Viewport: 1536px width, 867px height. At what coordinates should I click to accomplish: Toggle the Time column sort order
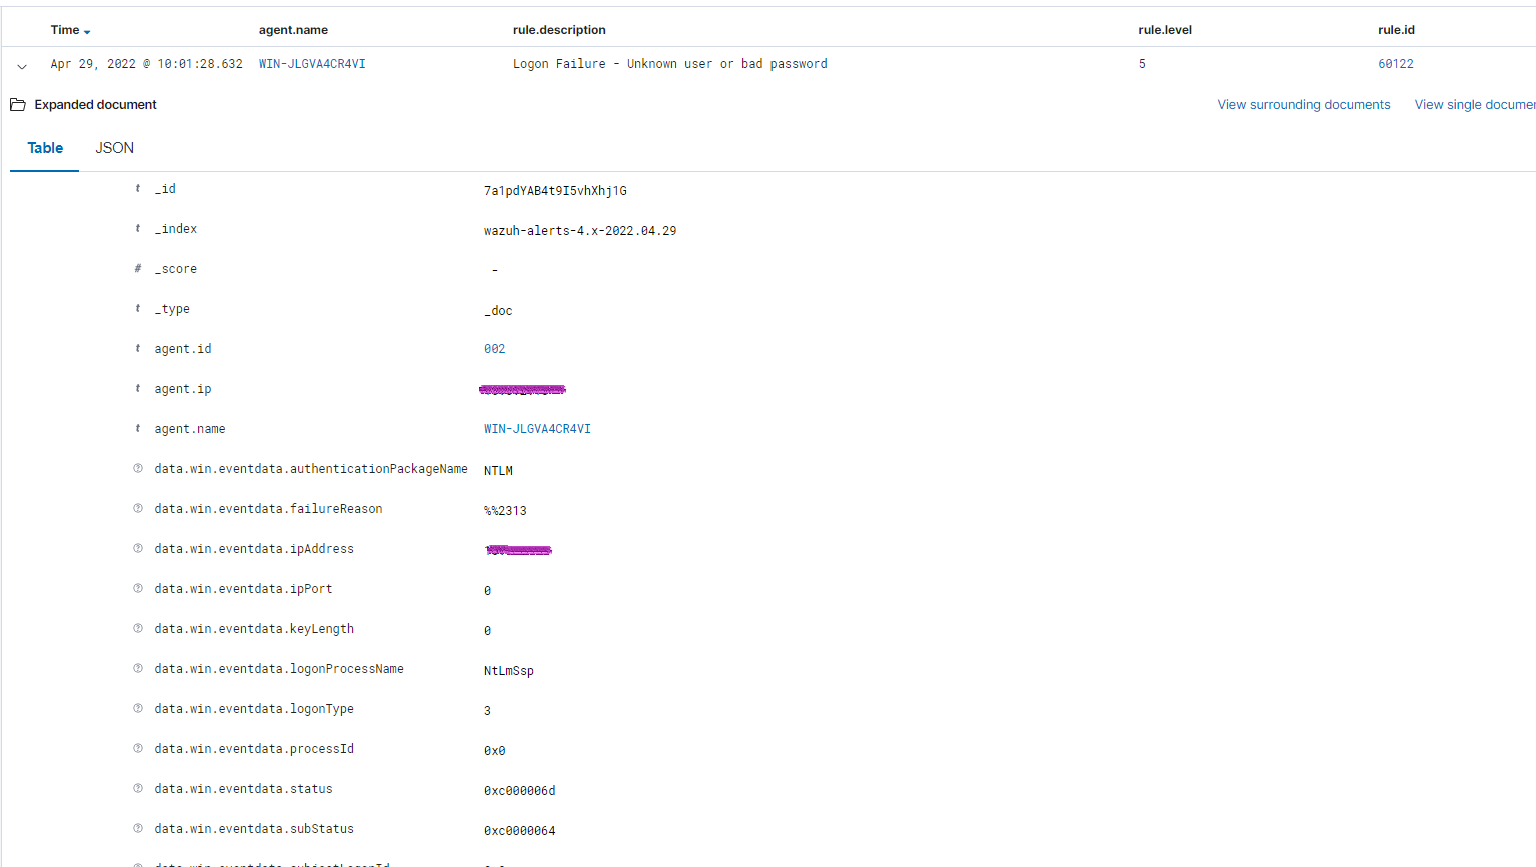point(70,29)
